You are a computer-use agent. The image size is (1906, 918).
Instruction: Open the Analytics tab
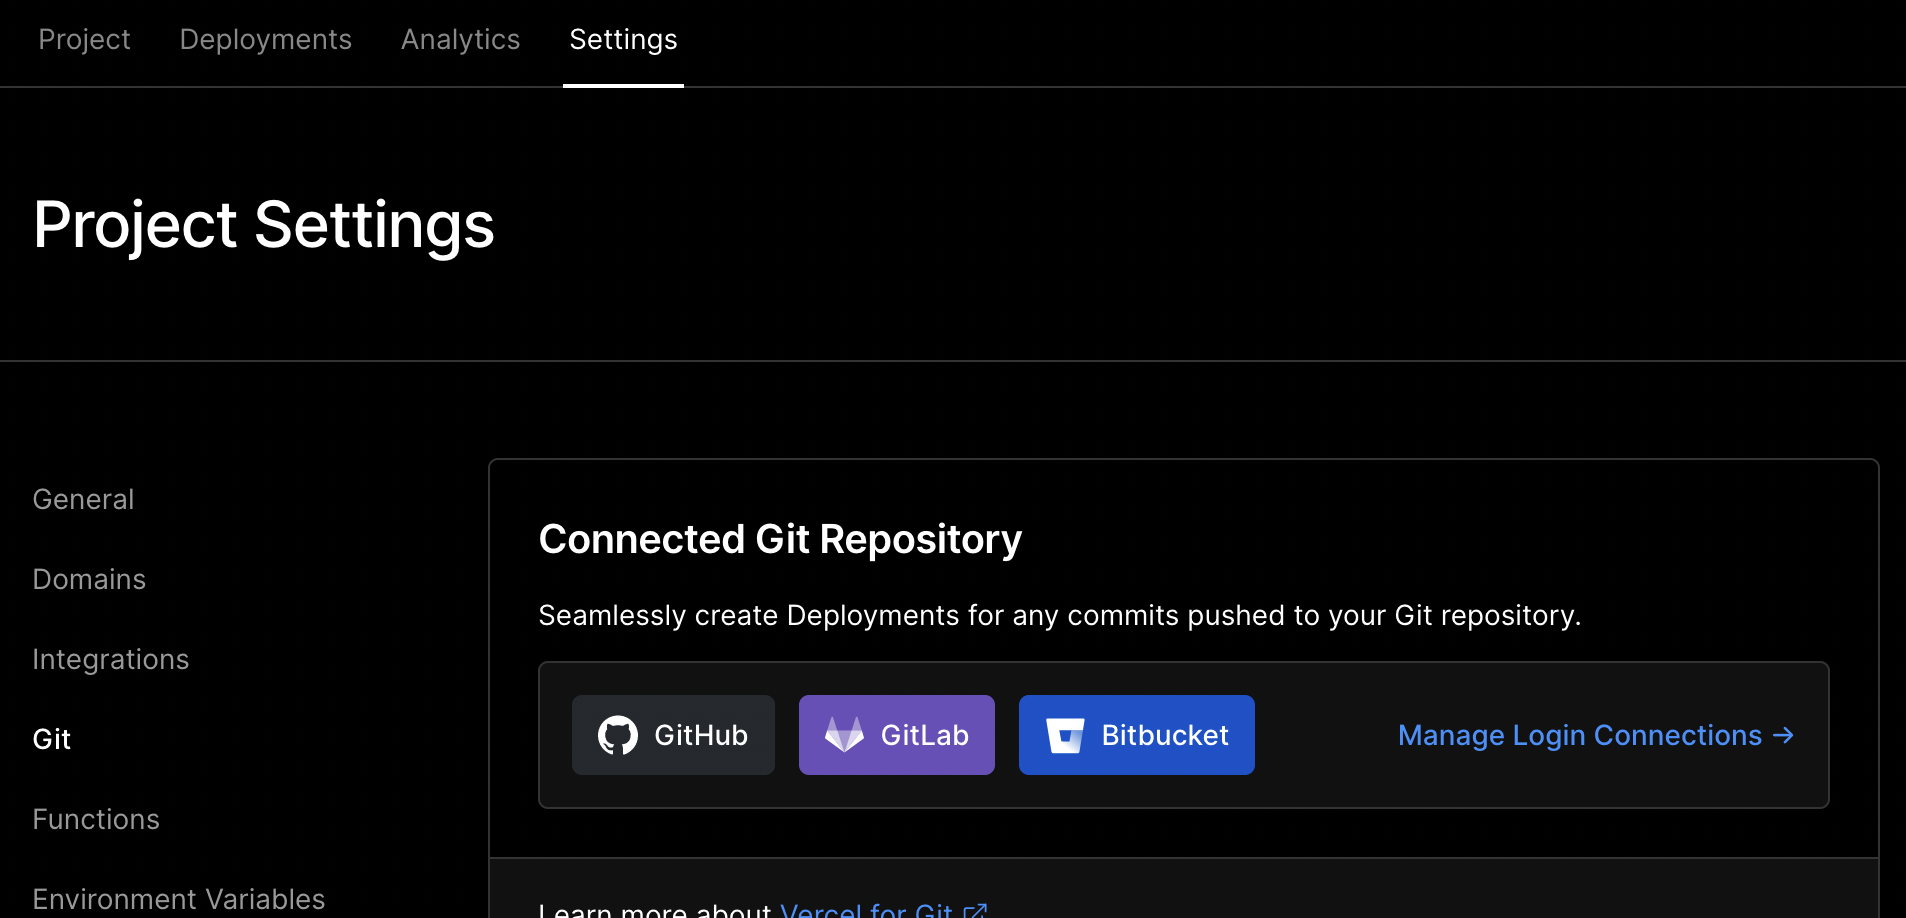pos(461,39)
